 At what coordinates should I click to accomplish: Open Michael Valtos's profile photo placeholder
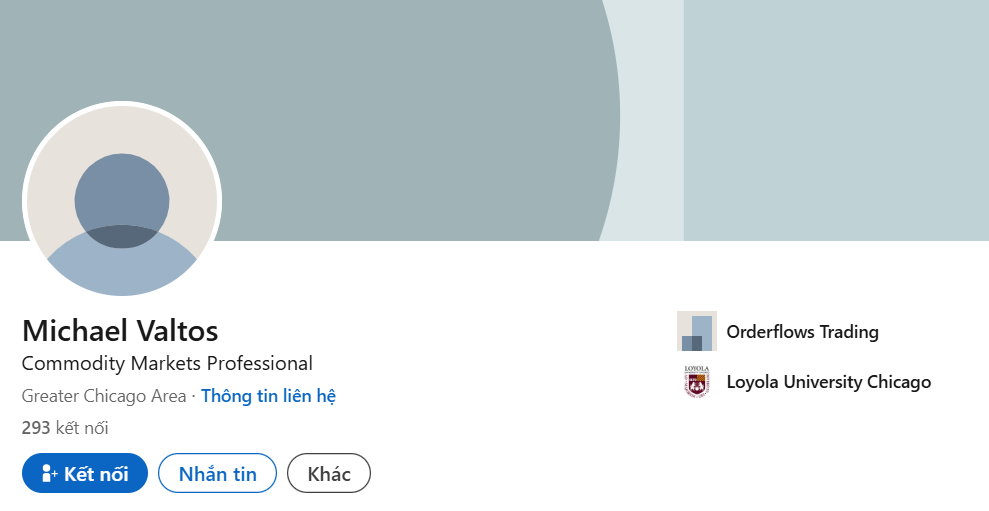(x=122, y=200)
